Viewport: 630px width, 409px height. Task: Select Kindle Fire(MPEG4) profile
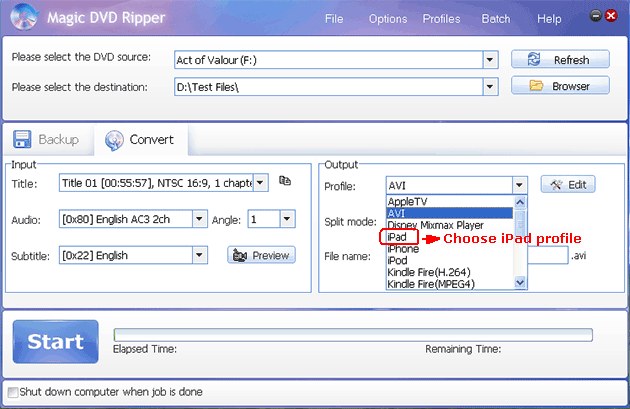(449, 284)
